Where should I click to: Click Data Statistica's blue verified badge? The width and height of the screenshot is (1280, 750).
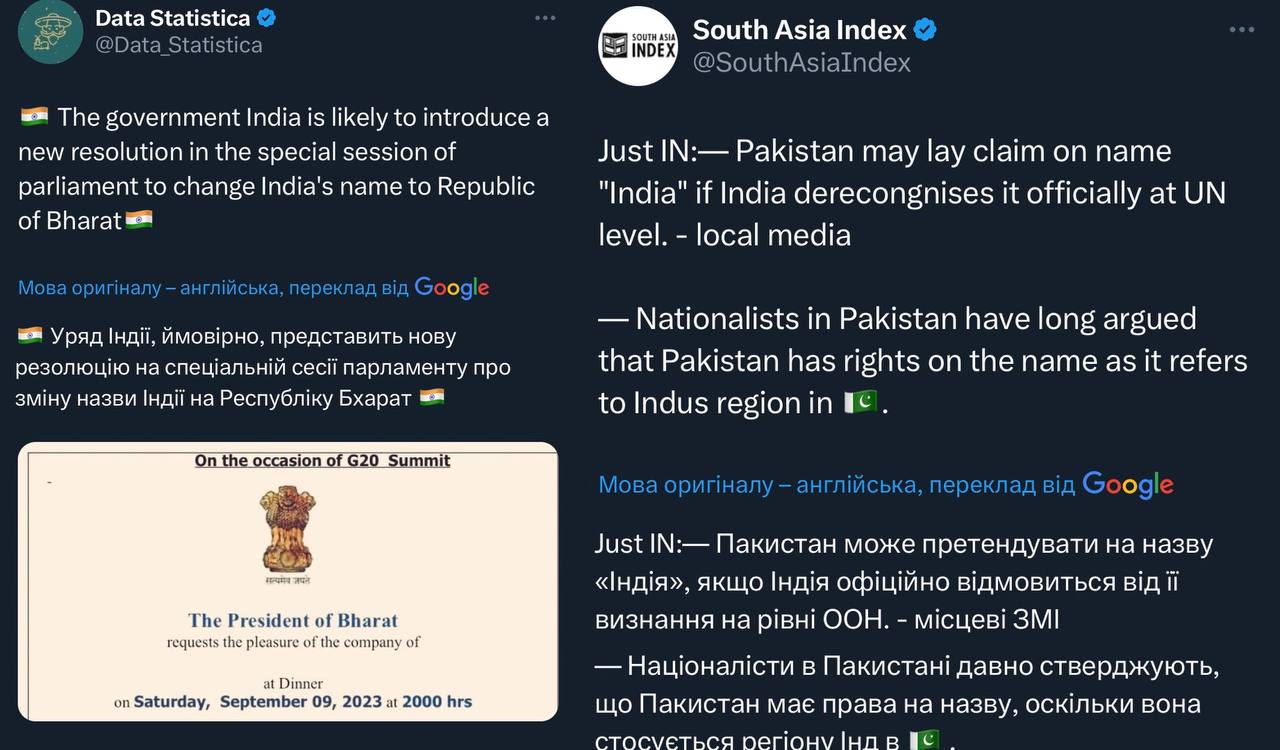[267, 18]
